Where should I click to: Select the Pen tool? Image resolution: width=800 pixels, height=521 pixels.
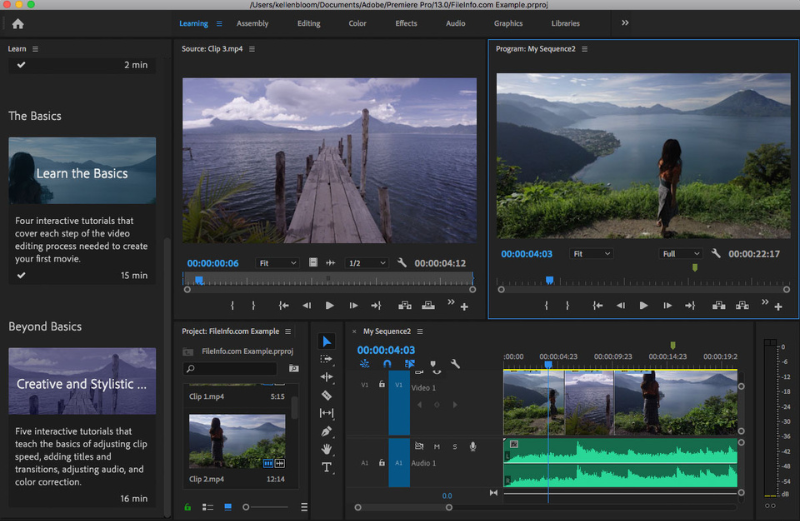327,431
